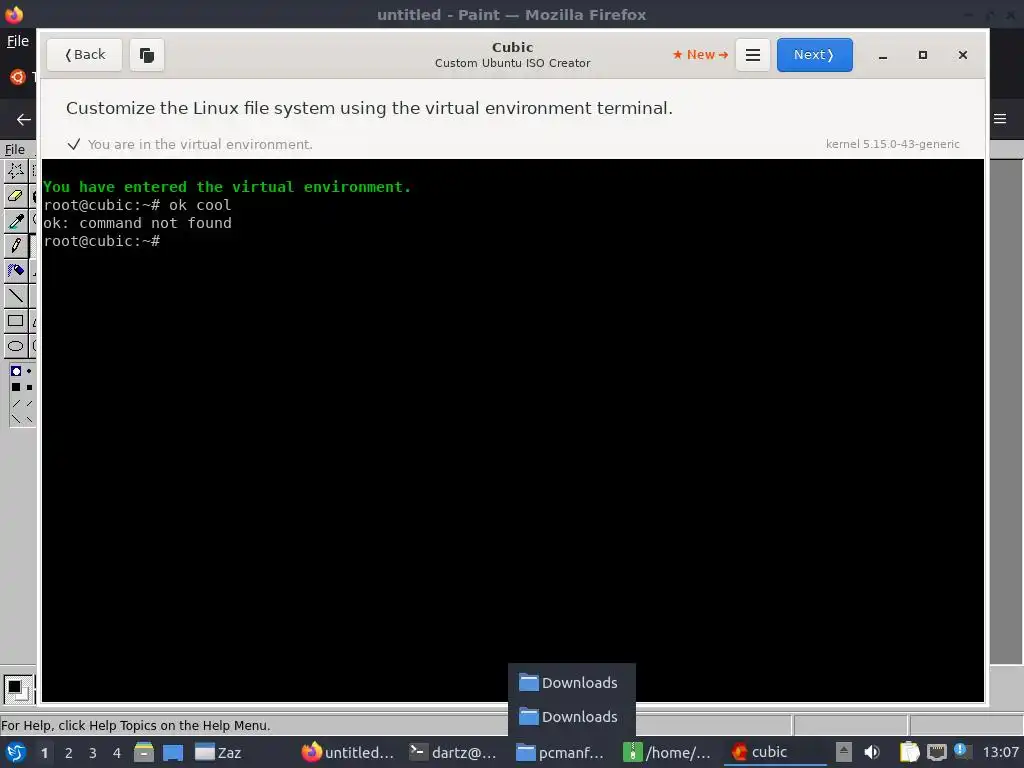The width and height of the screenshot is (1024, 768).
Task: Click the Firefox logo in title bar
Action: click(14, 14)
